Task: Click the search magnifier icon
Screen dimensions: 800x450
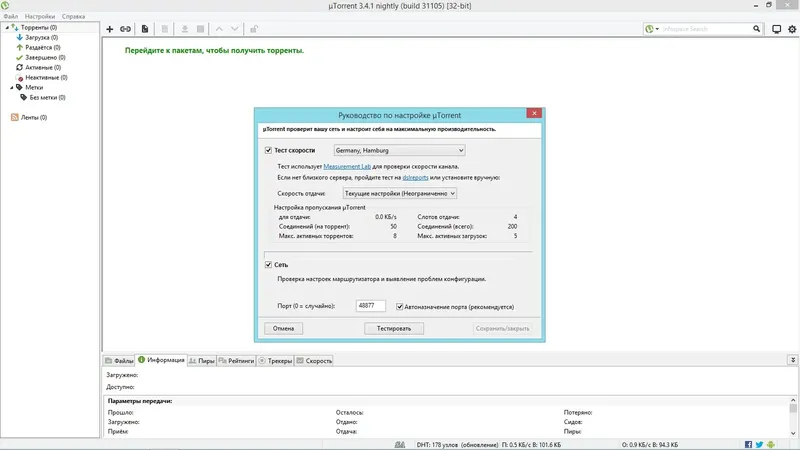Action: pos(757,29)
